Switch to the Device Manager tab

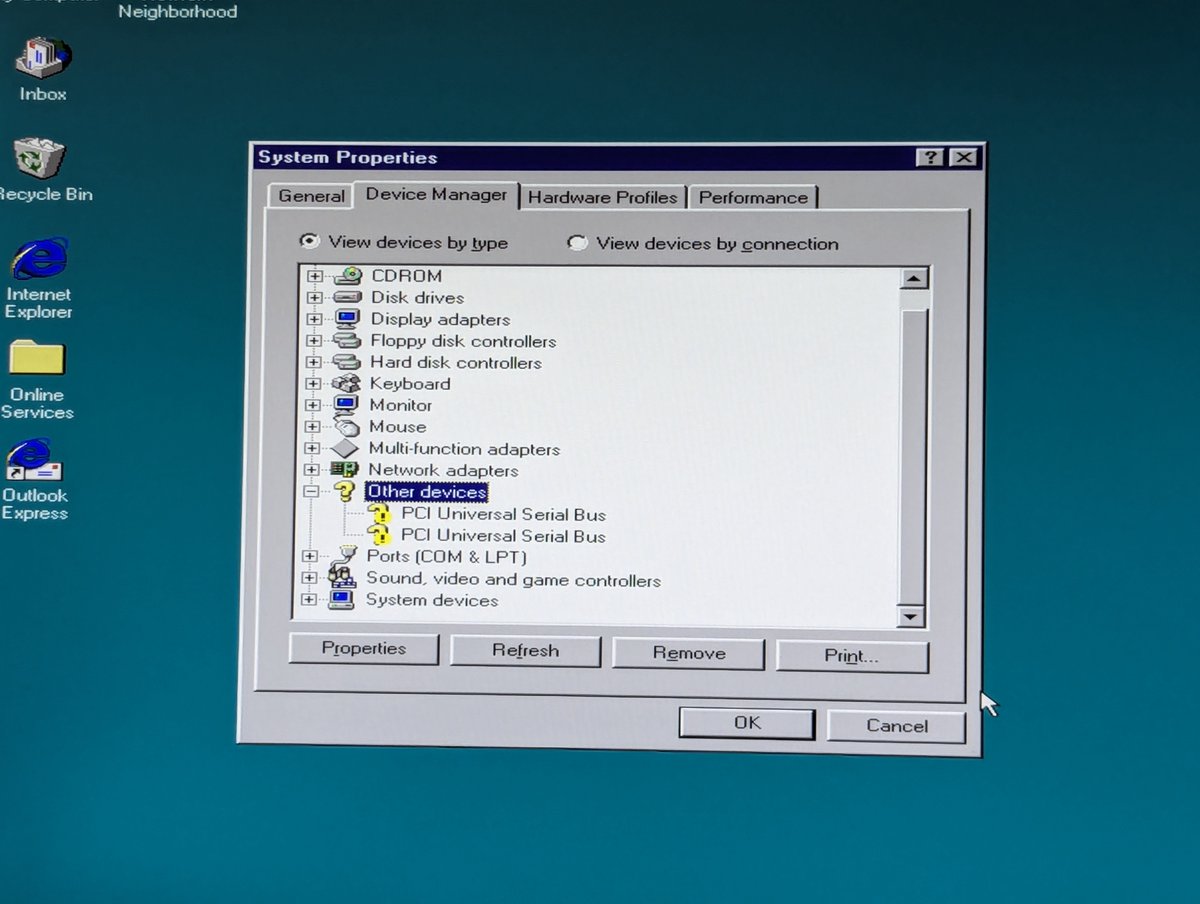(436, 194)
